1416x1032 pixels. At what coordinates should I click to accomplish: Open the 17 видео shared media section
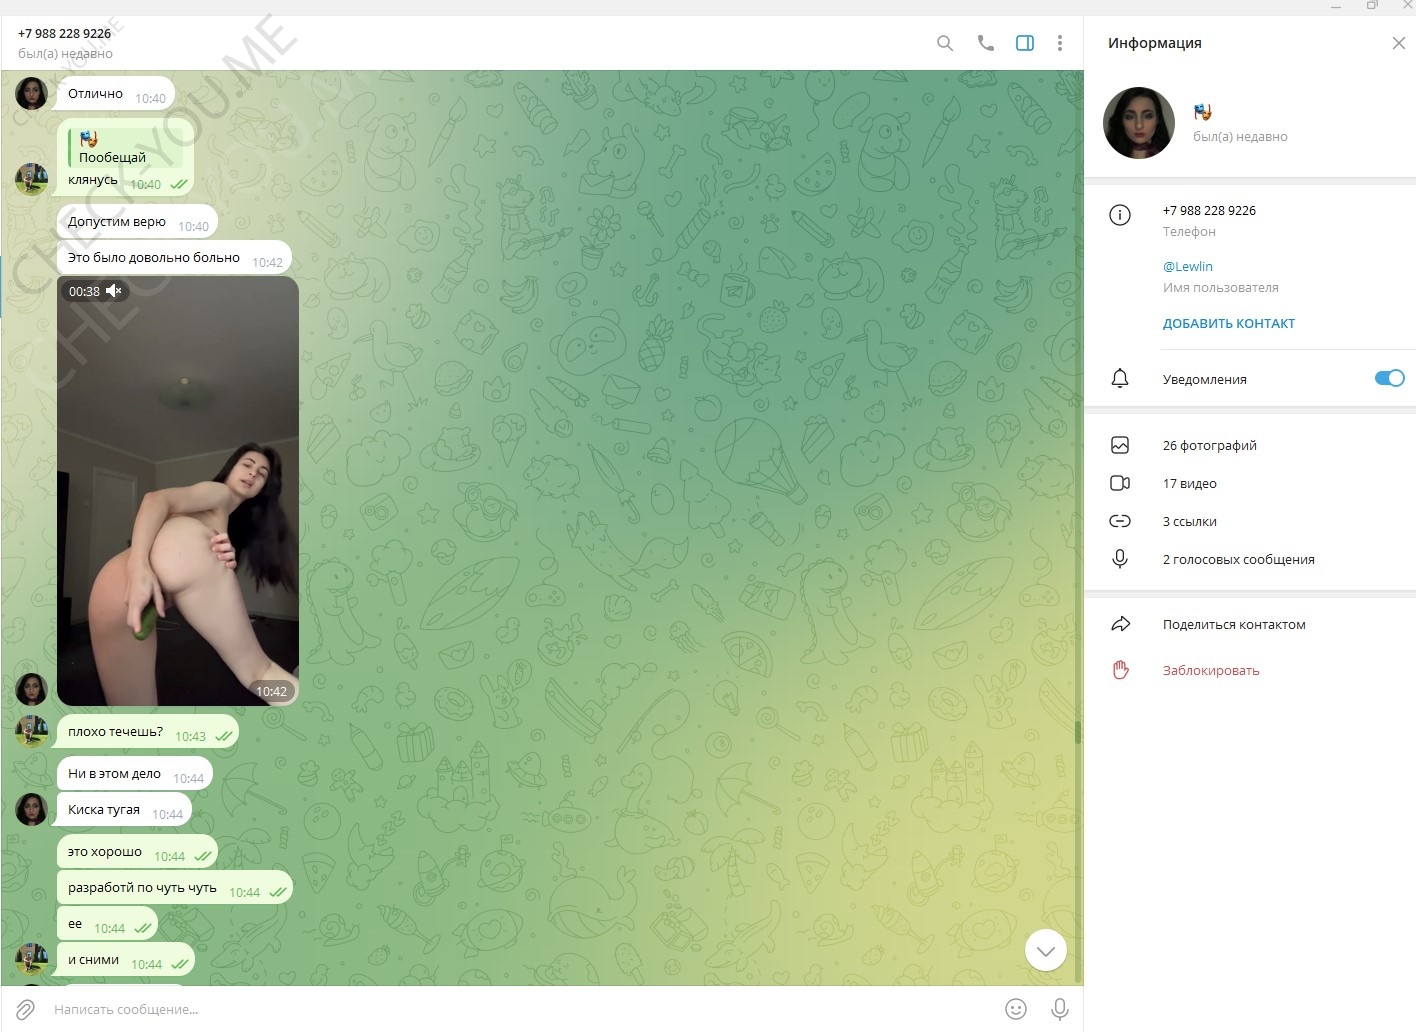tap(1189, 484)
